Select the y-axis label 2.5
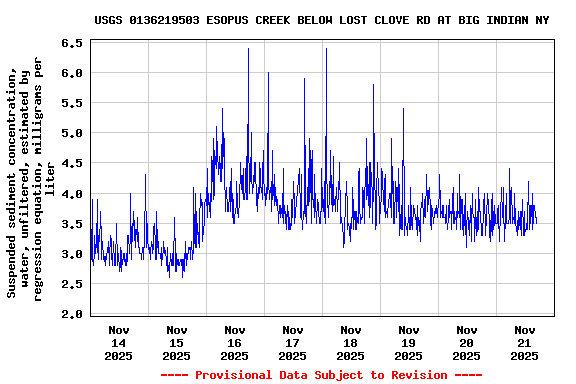Screen dimensions: 576x384 point(72,284)
